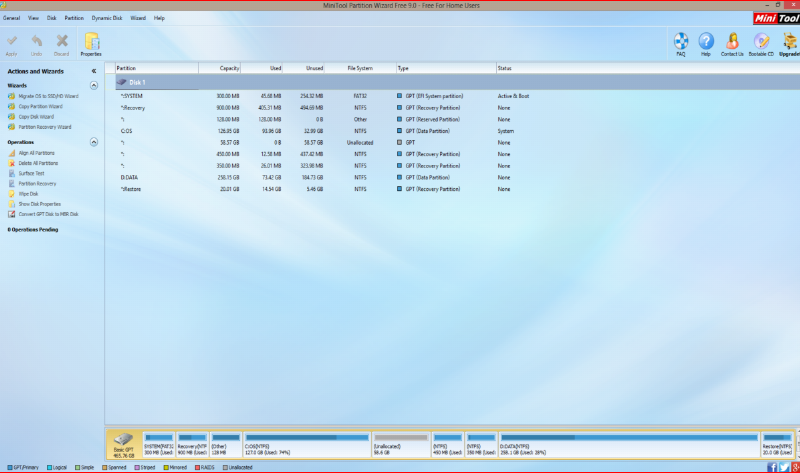800x473 pixels.
Task: Click the Discard X icon
Action: (x=61, y=42)
